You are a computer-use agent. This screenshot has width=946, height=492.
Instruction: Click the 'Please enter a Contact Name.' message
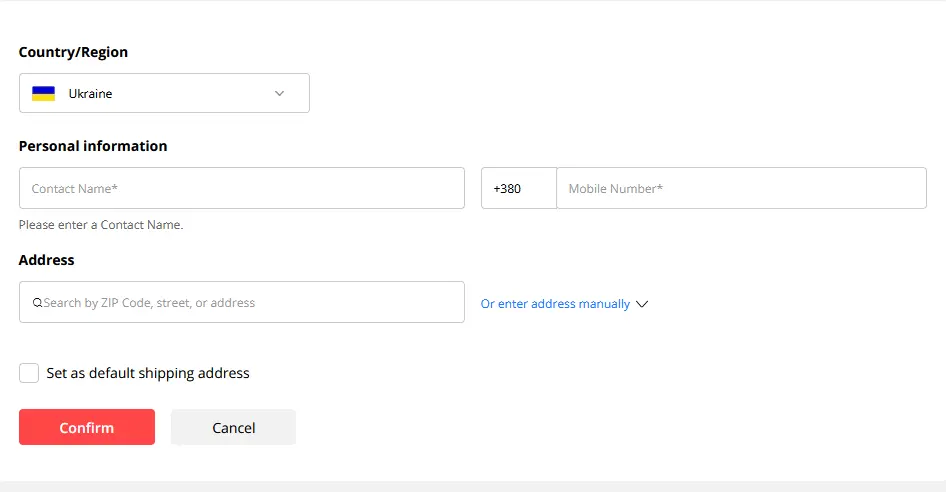101,225
